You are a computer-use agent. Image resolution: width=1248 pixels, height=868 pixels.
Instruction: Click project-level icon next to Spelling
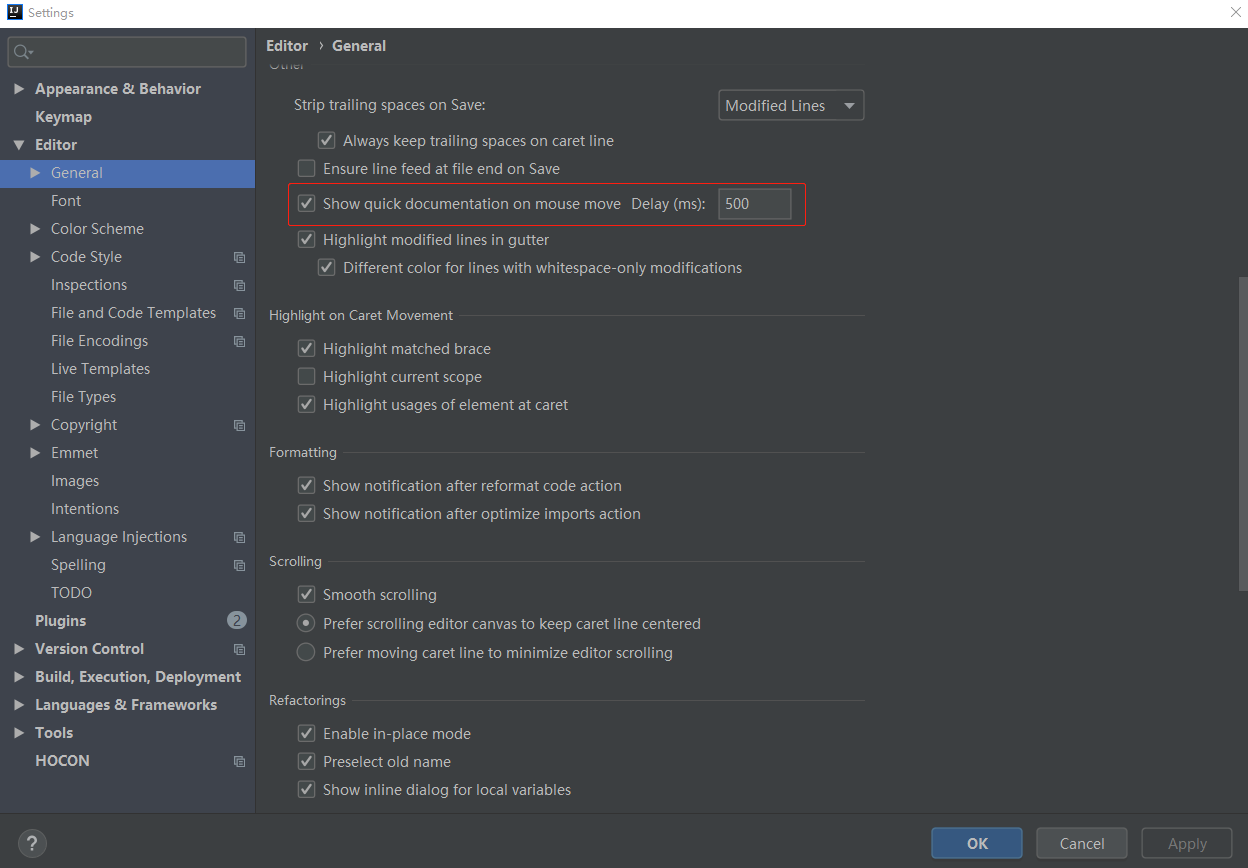click(239, 565)
